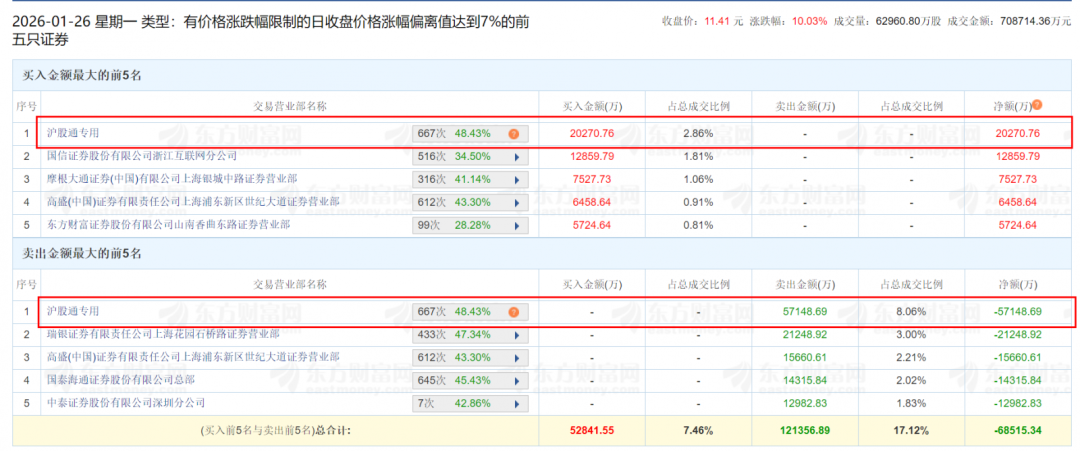The width and height of the screenshot is (1080, 451).
Task: Click 99次 28.28% stats box
Action: 470,225
